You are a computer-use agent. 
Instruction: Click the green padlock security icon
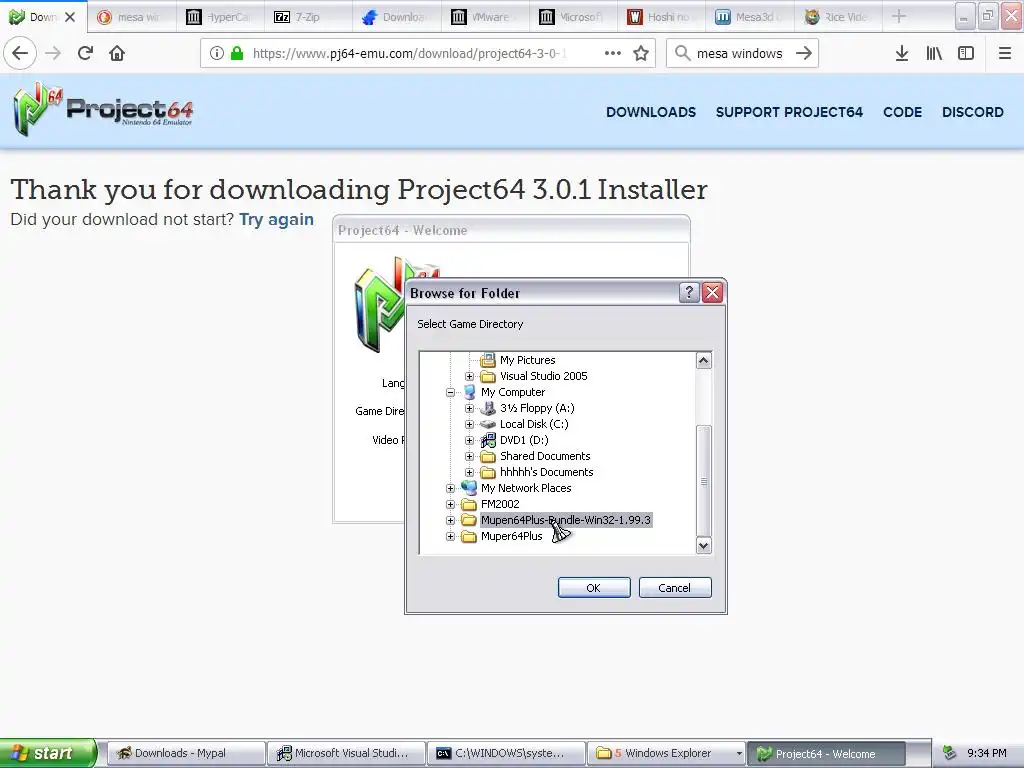(237, 53)
